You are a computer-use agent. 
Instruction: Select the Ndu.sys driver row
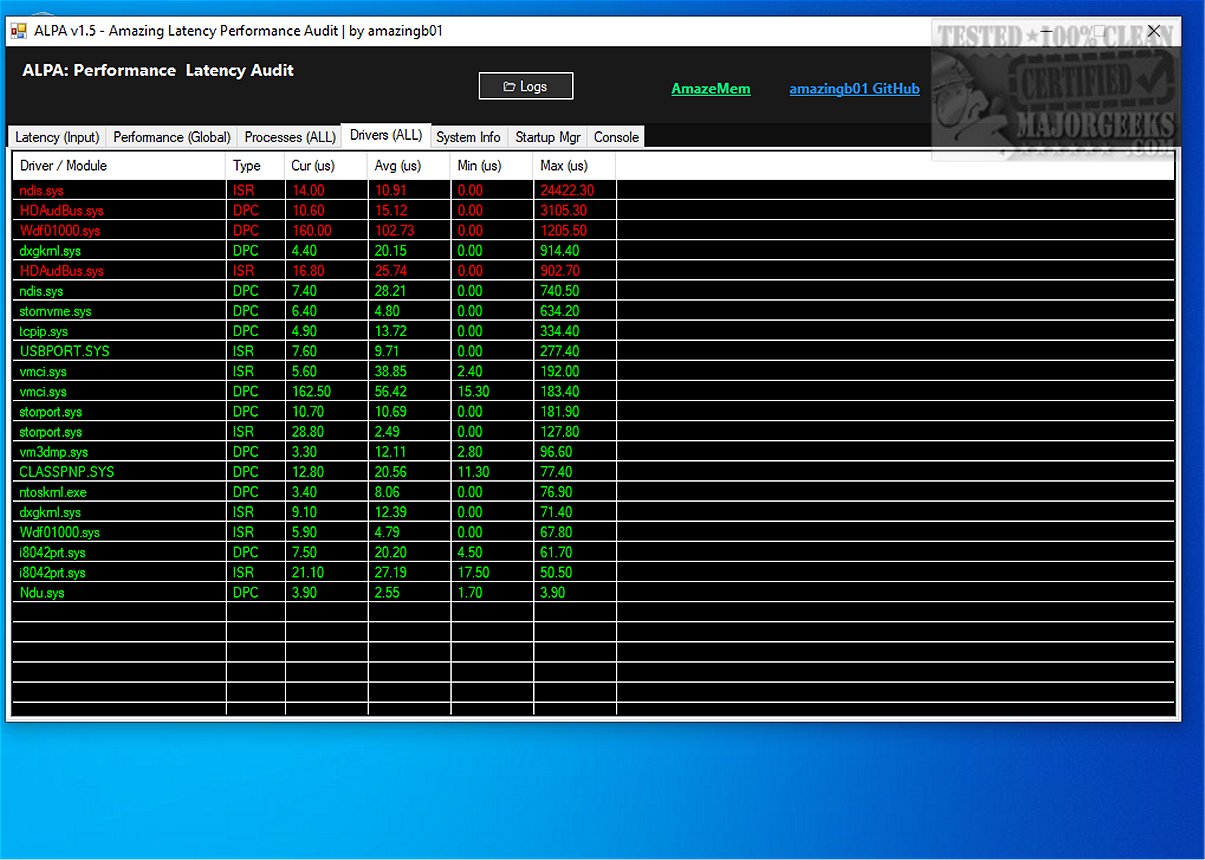click(x=593, y=593)
